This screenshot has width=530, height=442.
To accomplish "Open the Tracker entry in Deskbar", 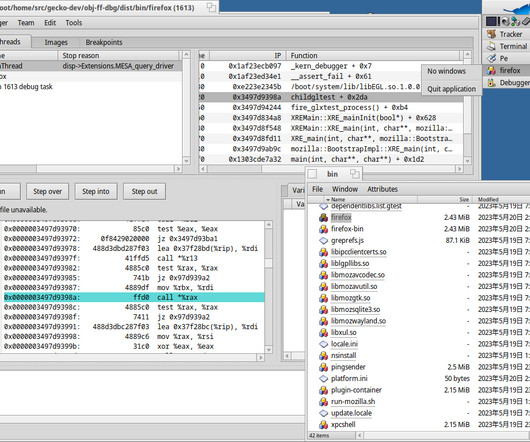I will click(x=506, y=34).
